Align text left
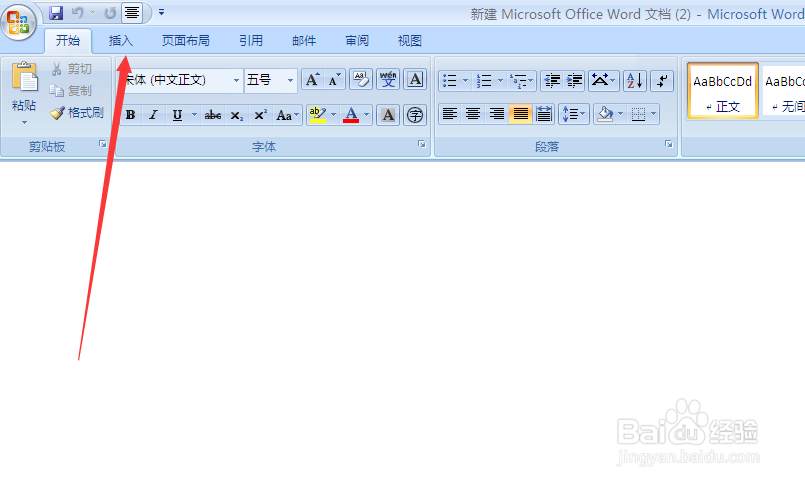Viewport: 805px width, 485px height. (x=450, y=114)
